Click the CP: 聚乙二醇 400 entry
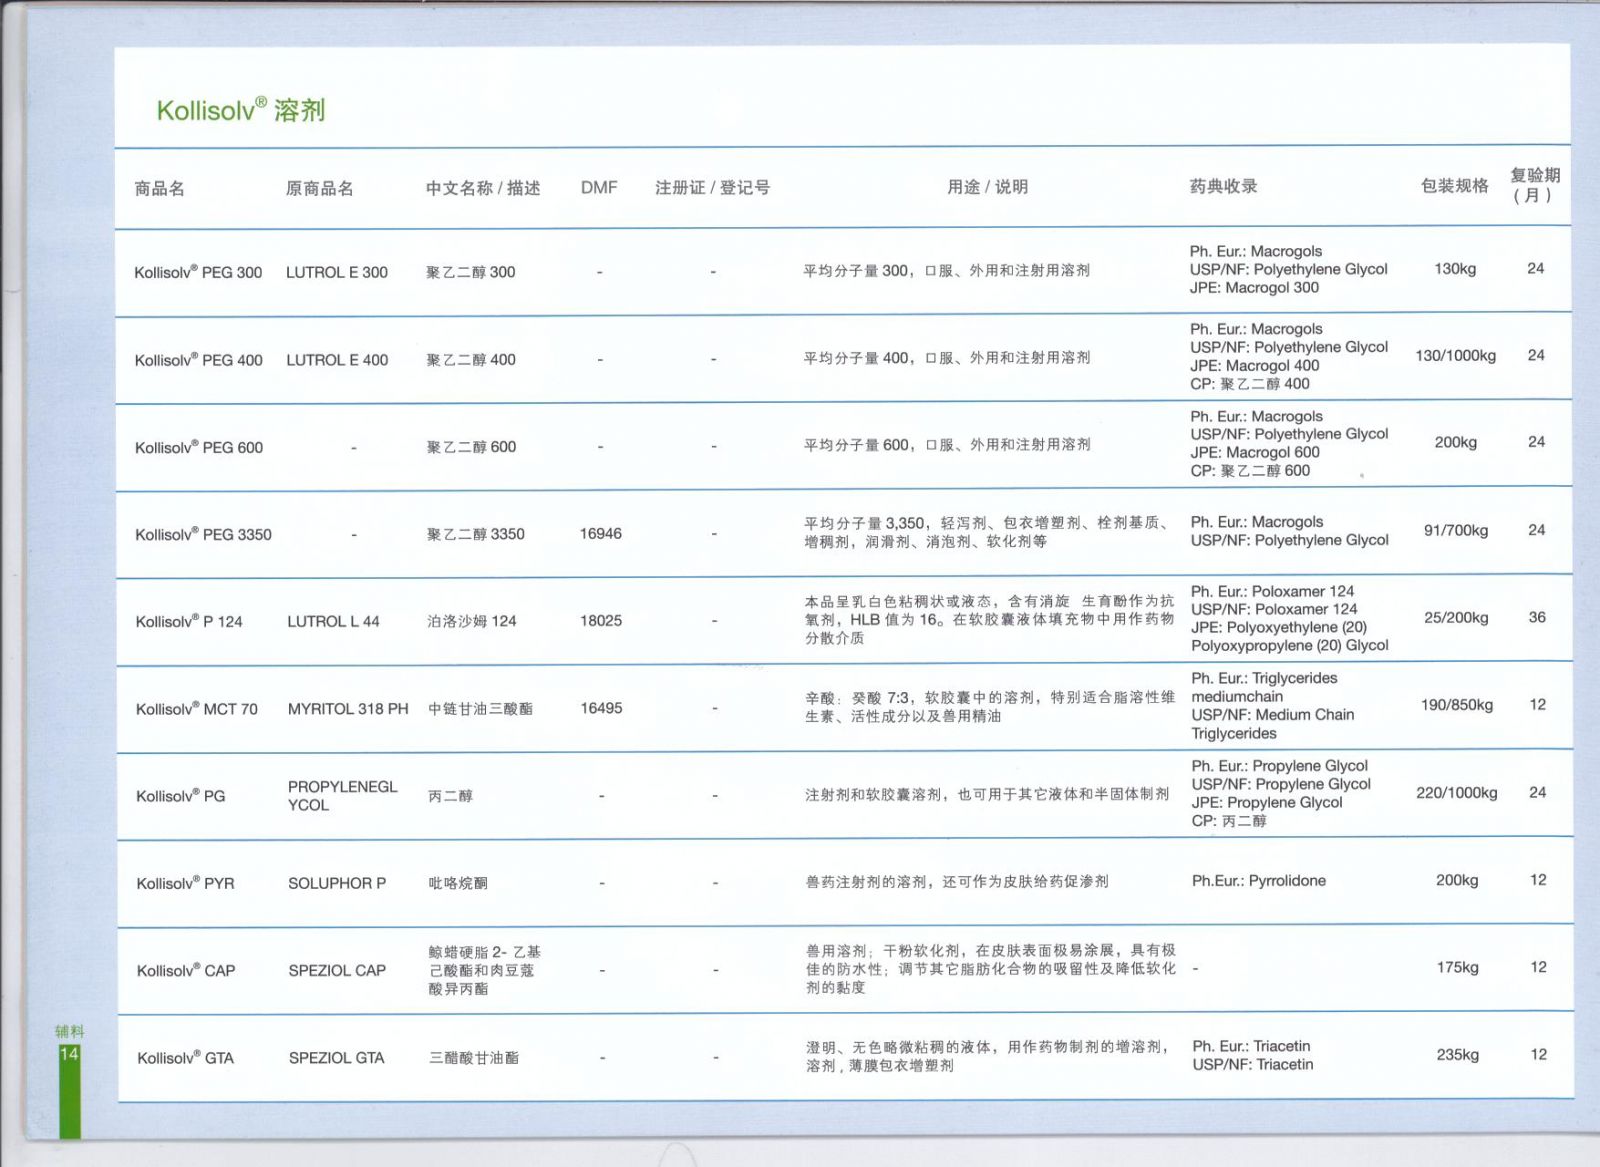Screen dimensions: 1600x1167 (1250, 383)
